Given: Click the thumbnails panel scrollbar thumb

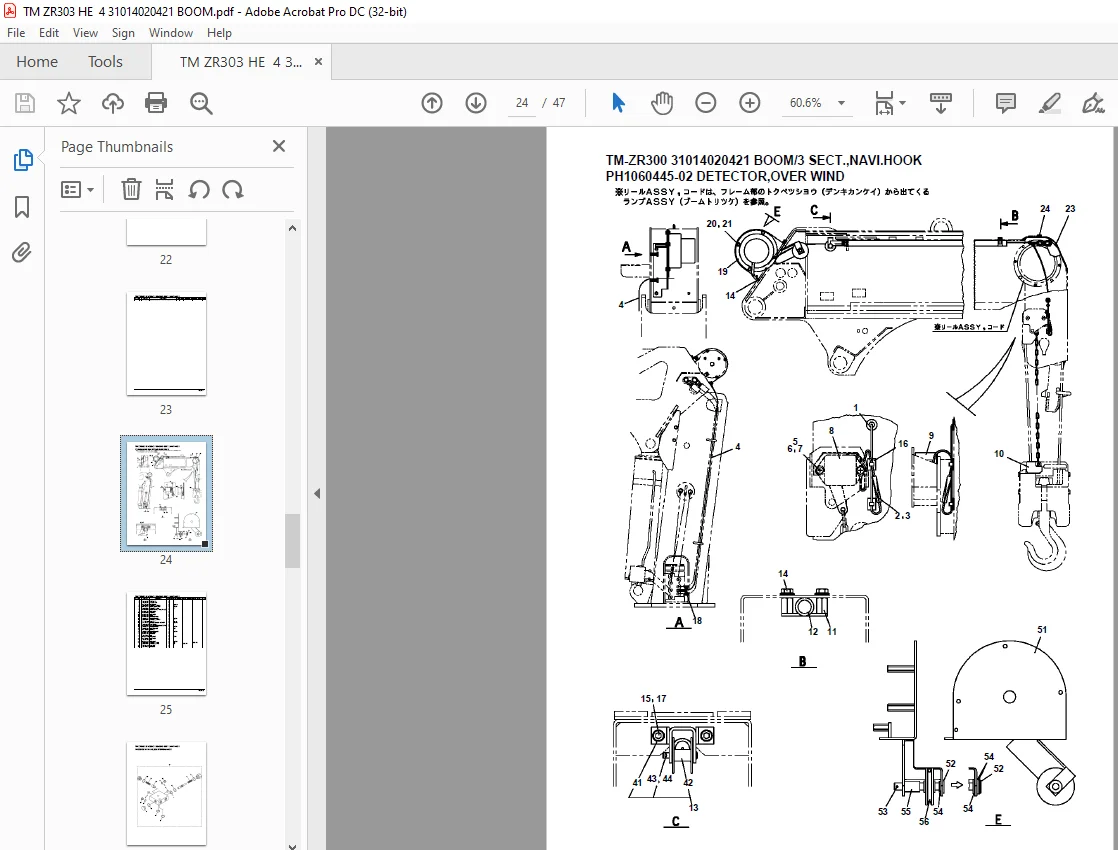Looking at the screenshot, I should click(292, 541).
